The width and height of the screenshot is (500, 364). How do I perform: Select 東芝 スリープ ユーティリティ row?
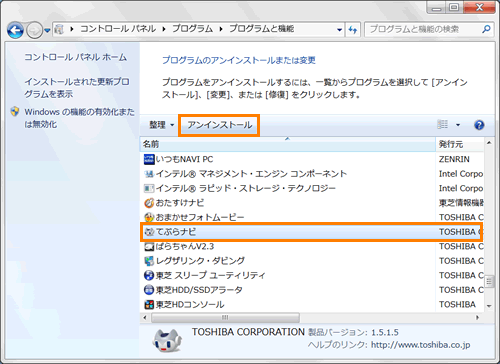click(x=312, y=275)
